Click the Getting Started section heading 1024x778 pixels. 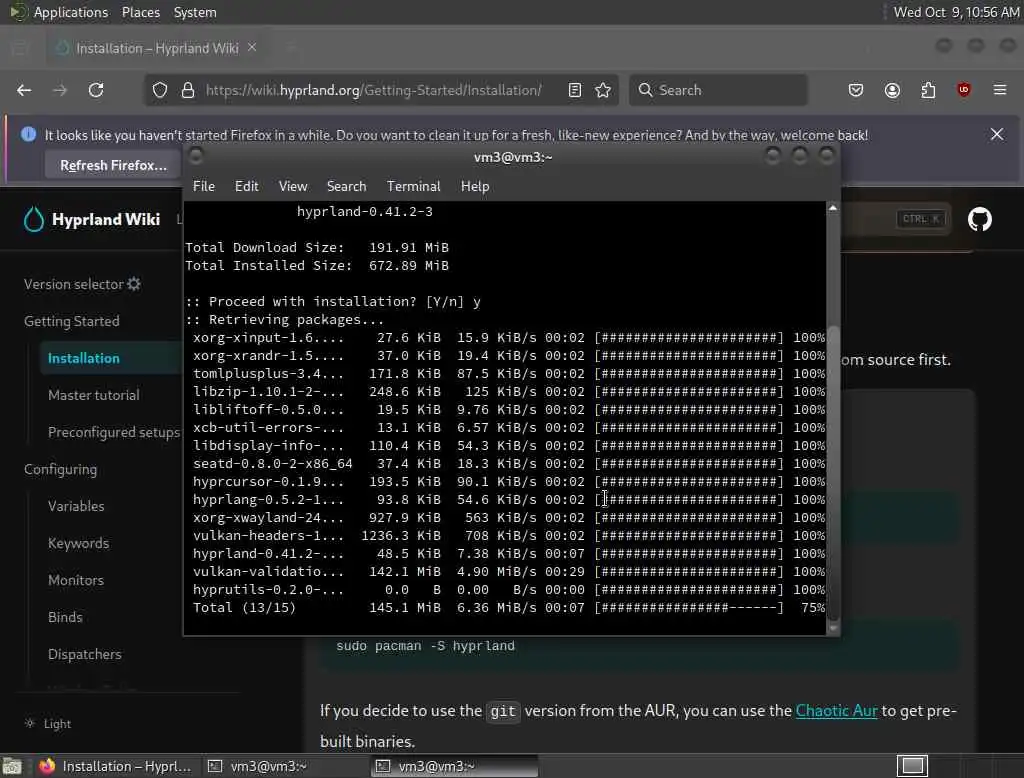(x=72, y=321)
